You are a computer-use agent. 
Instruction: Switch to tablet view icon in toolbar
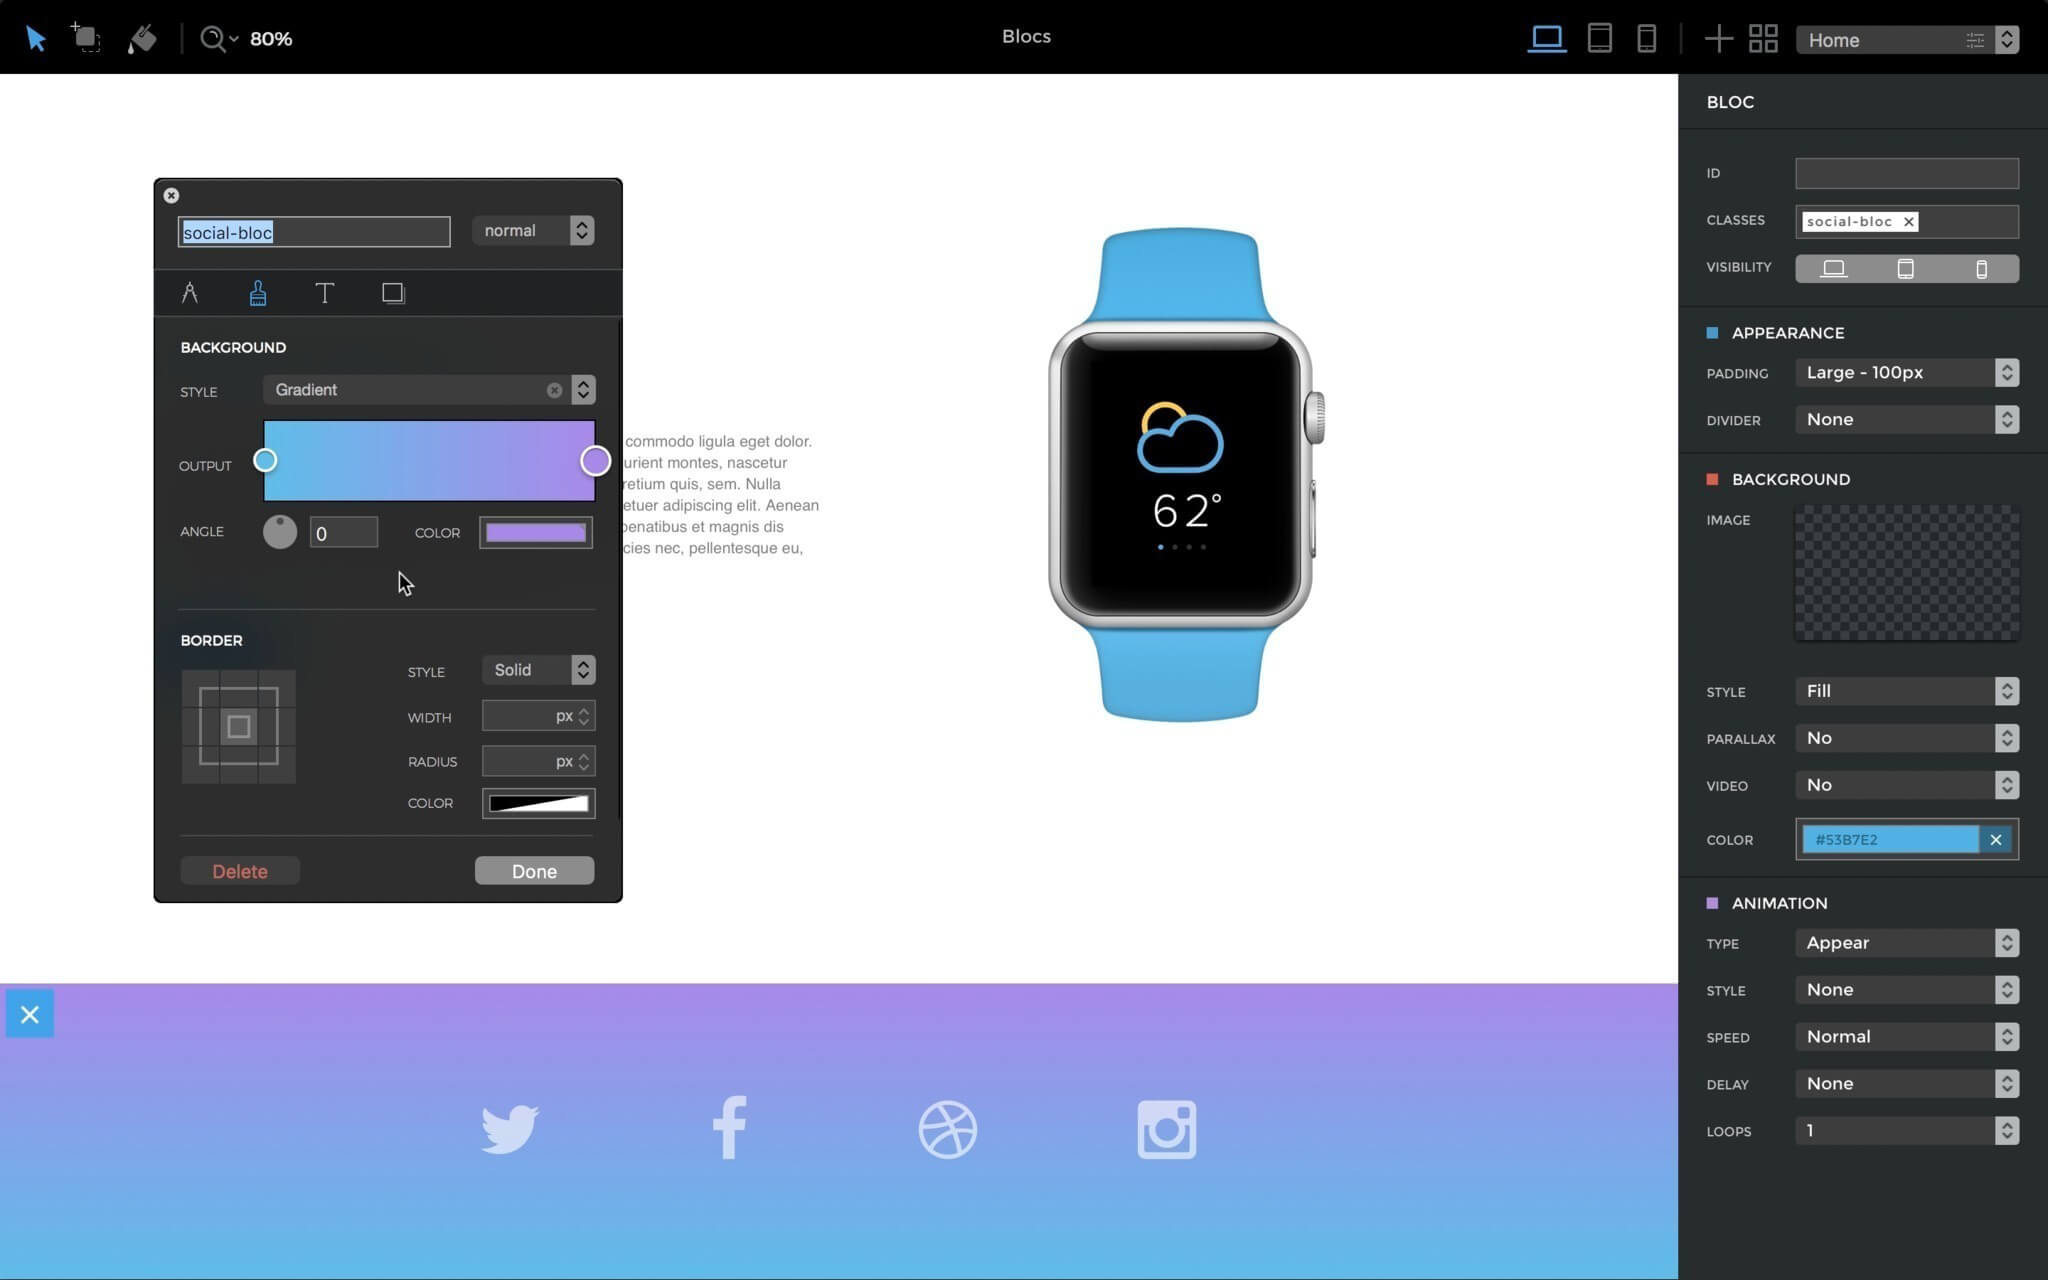click(1600, 38)
